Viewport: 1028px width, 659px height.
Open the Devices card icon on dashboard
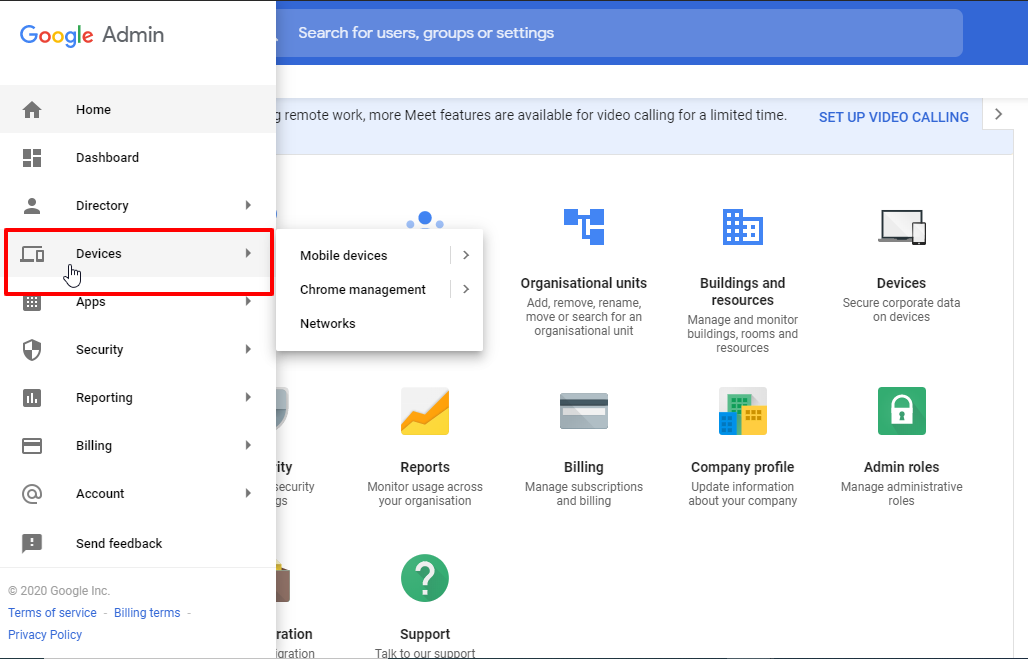pos(901,227)
